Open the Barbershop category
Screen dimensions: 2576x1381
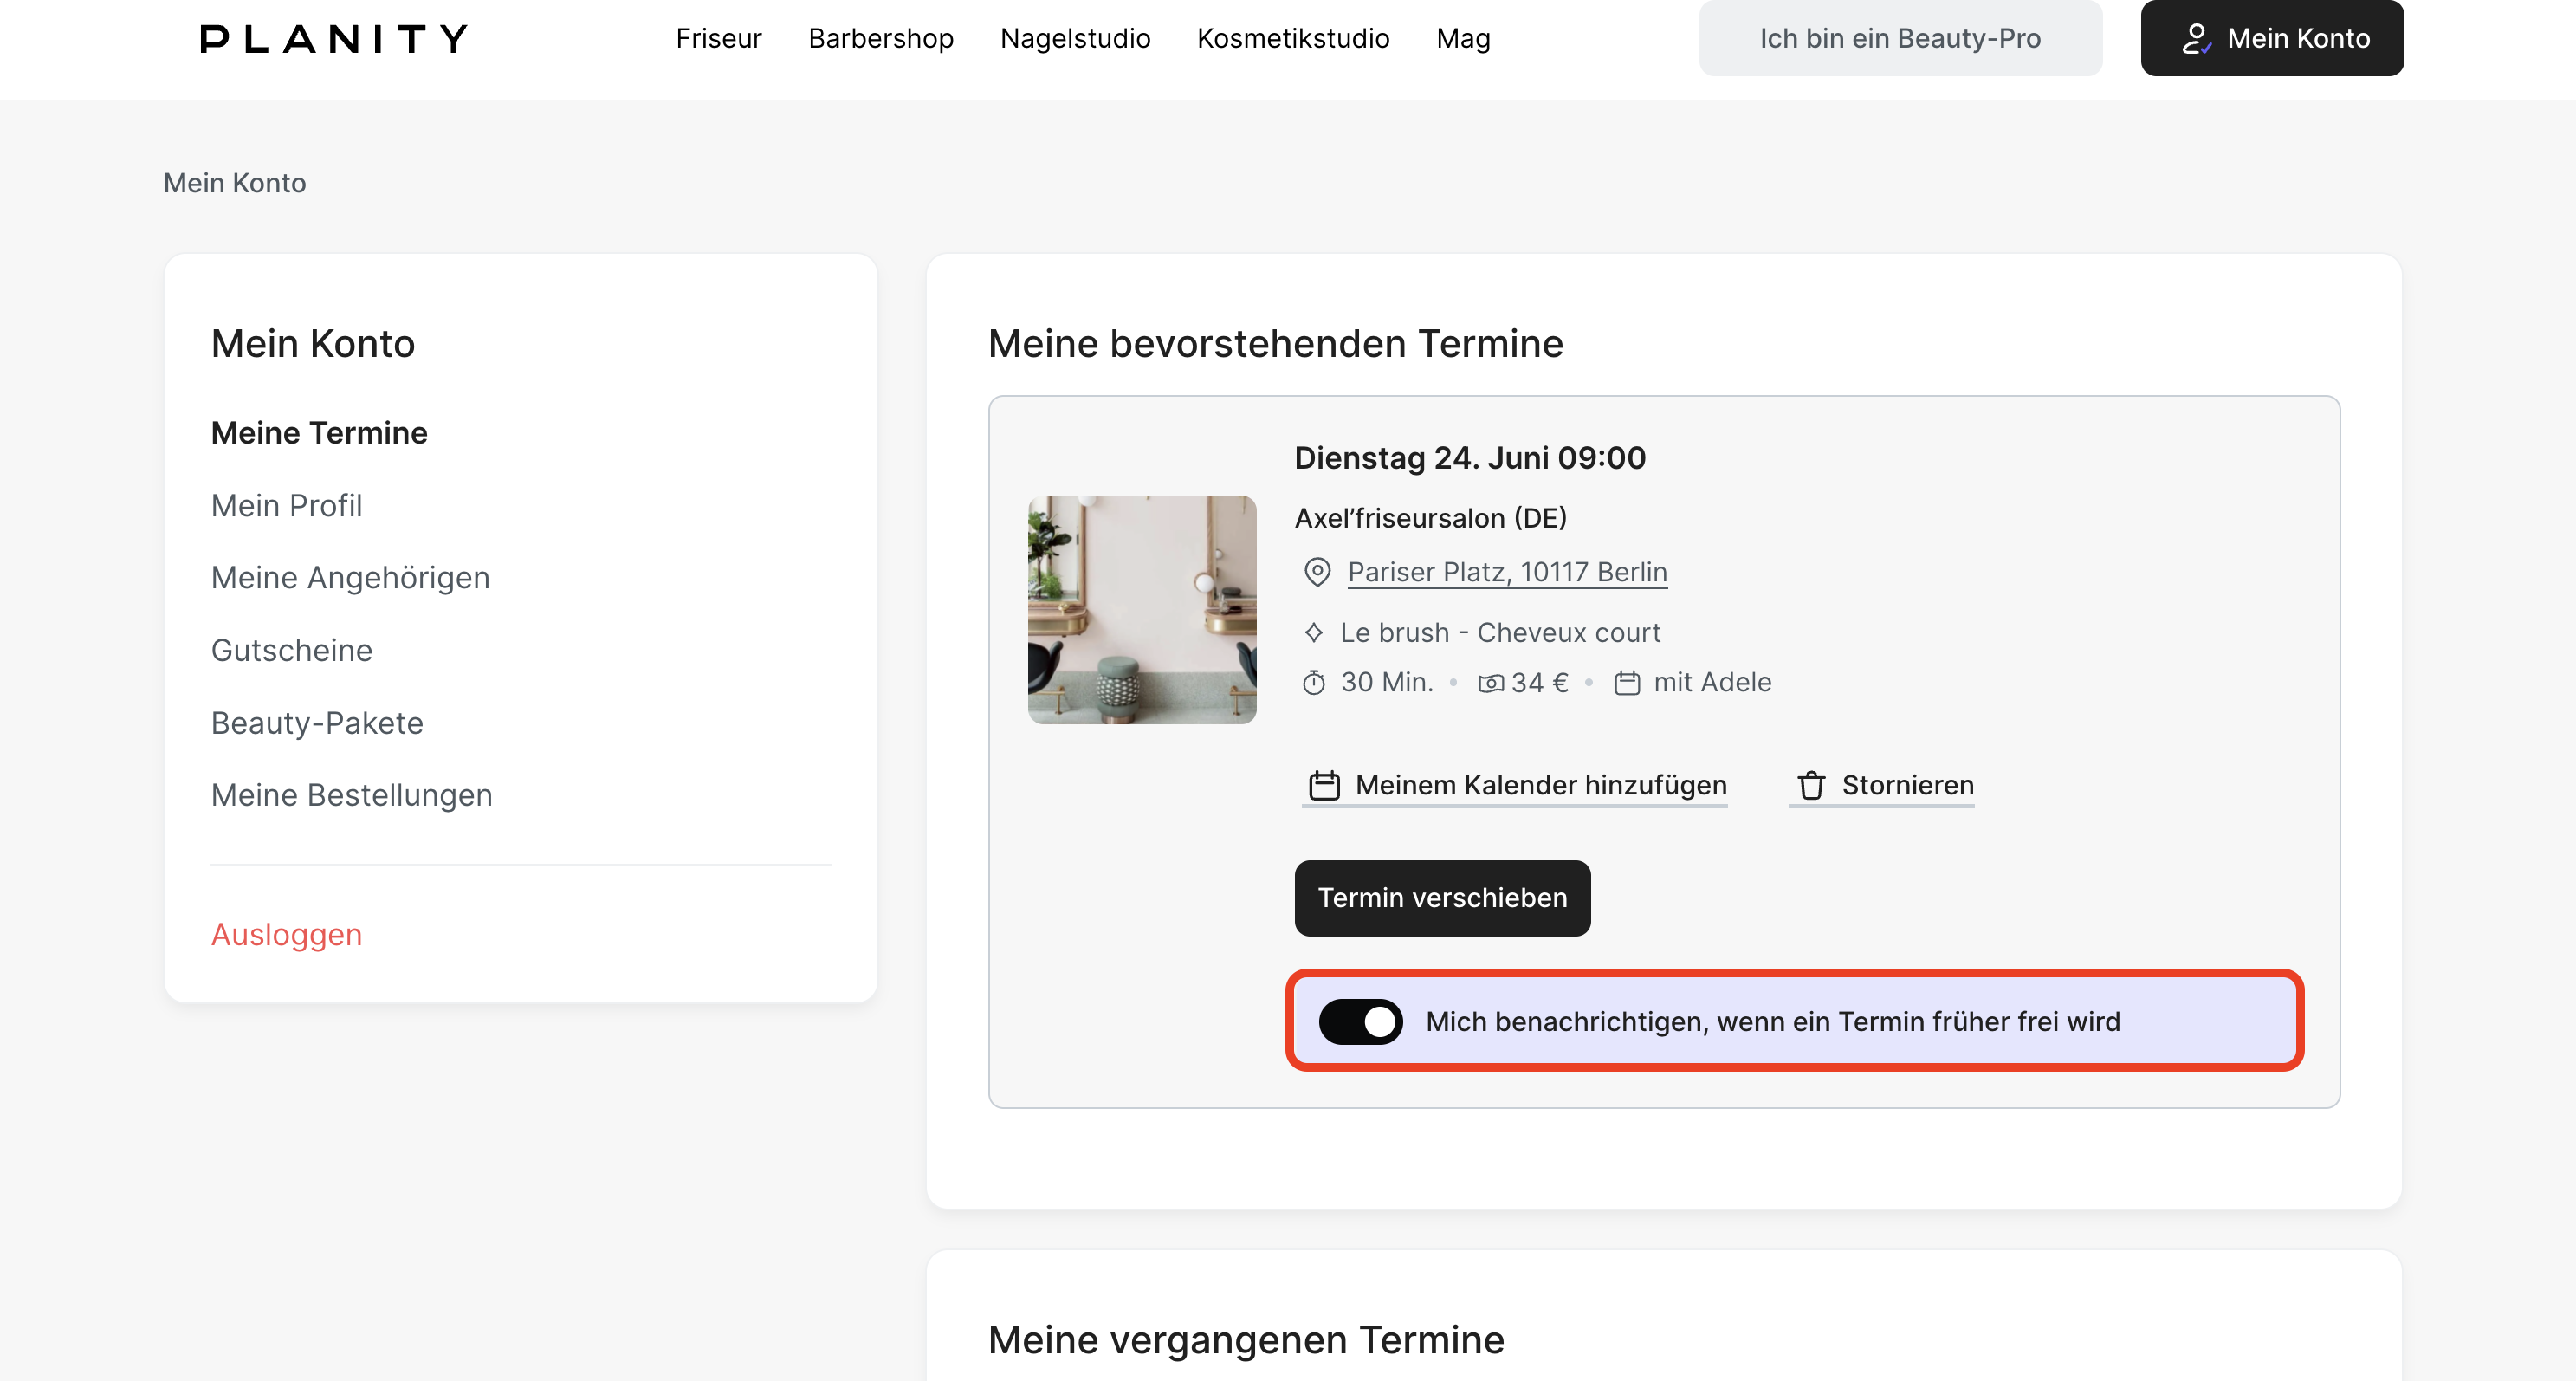881,39
